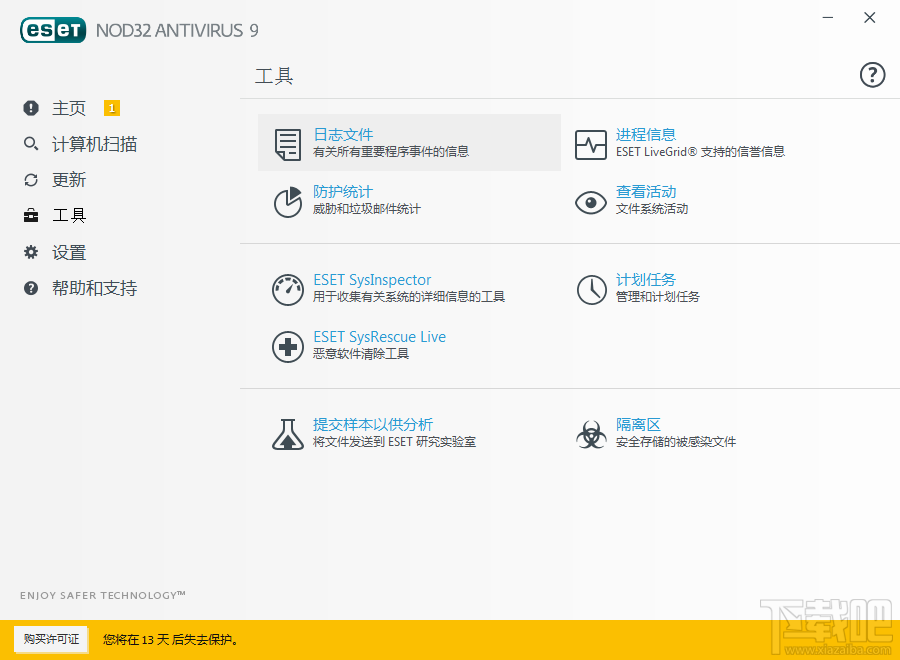
Task: Click the help question mark icon
Action: 872,74
